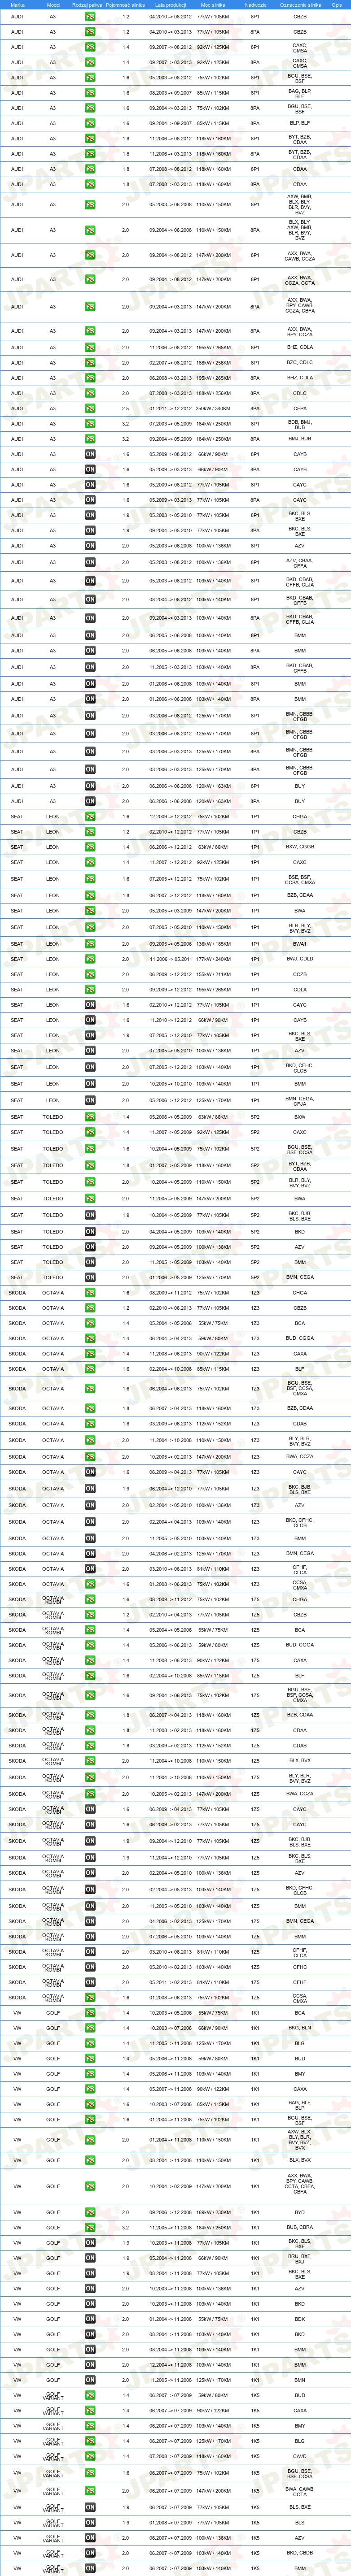
Task: Click diesel ON icon in Octavia Kombi AZV row
Action: 90,1873
